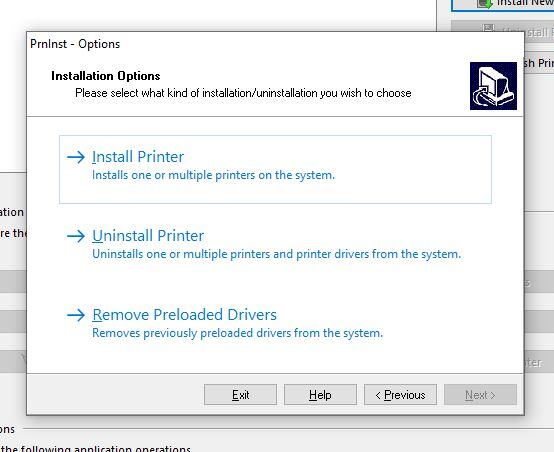Click the computer installer icon in the header

tap(493, 86)
